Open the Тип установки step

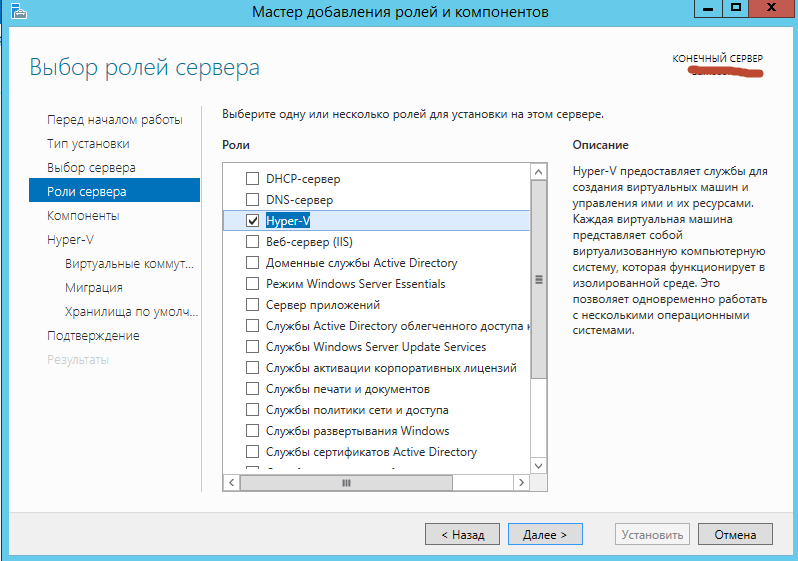[x=88, y=144]
